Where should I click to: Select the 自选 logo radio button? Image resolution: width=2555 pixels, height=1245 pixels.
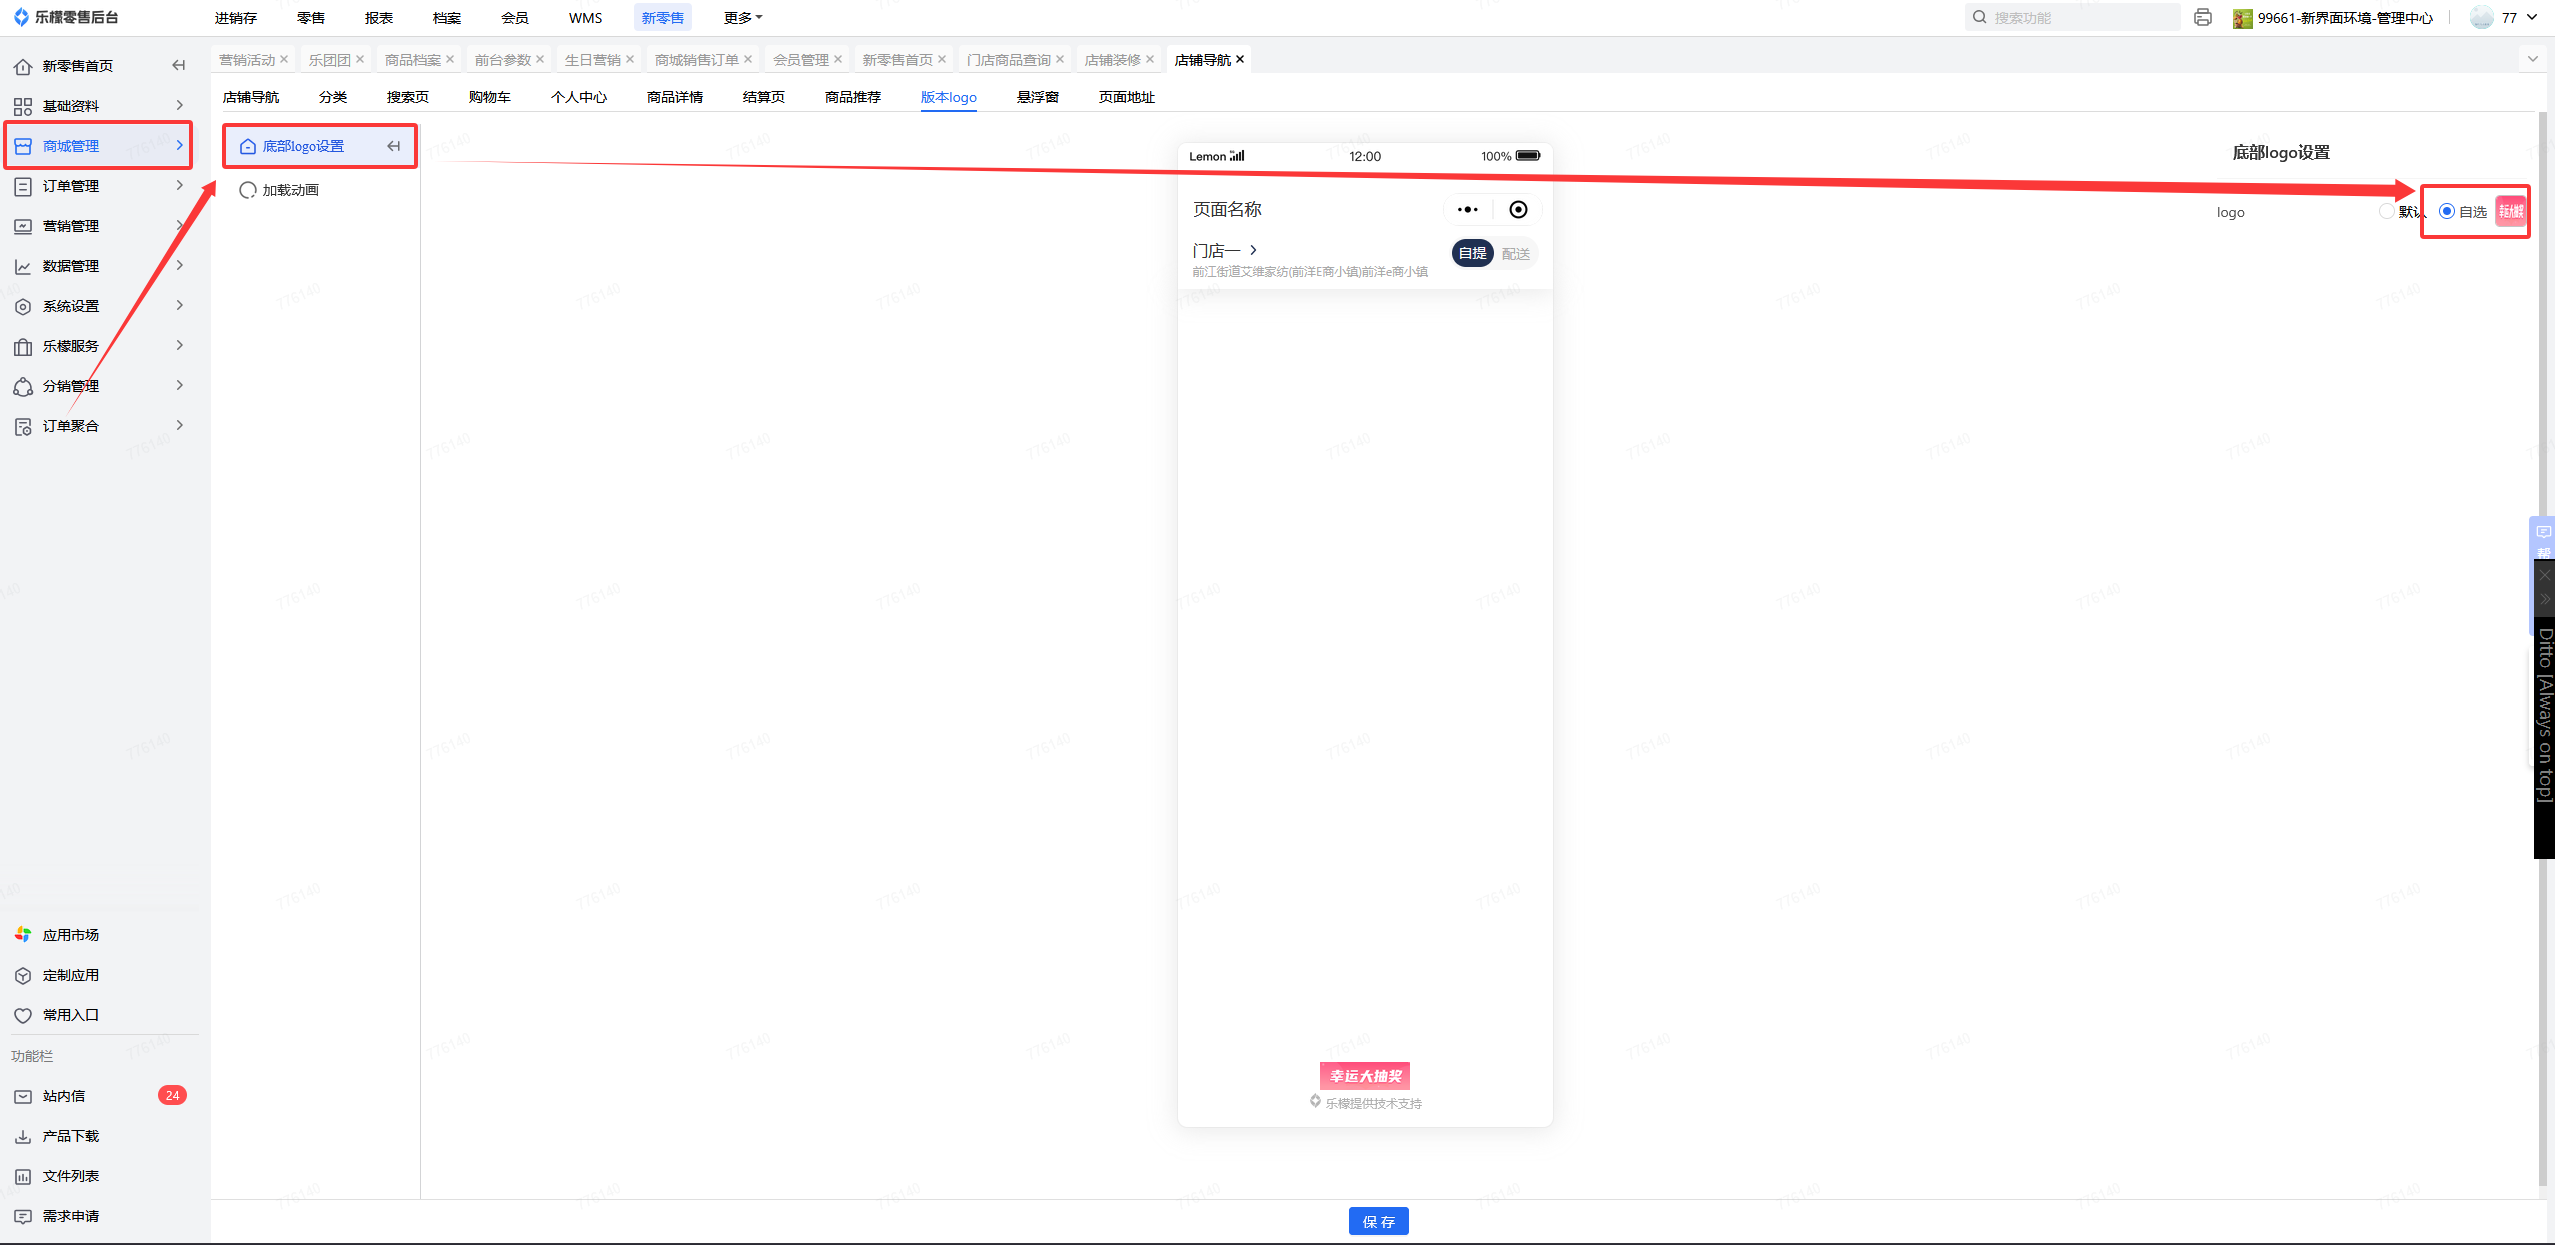click(2447, 211)
